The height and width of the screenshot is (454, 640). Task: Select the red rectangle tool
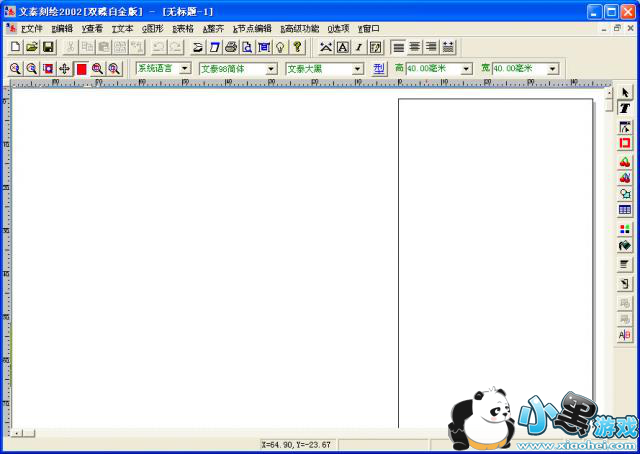(624, 143)
